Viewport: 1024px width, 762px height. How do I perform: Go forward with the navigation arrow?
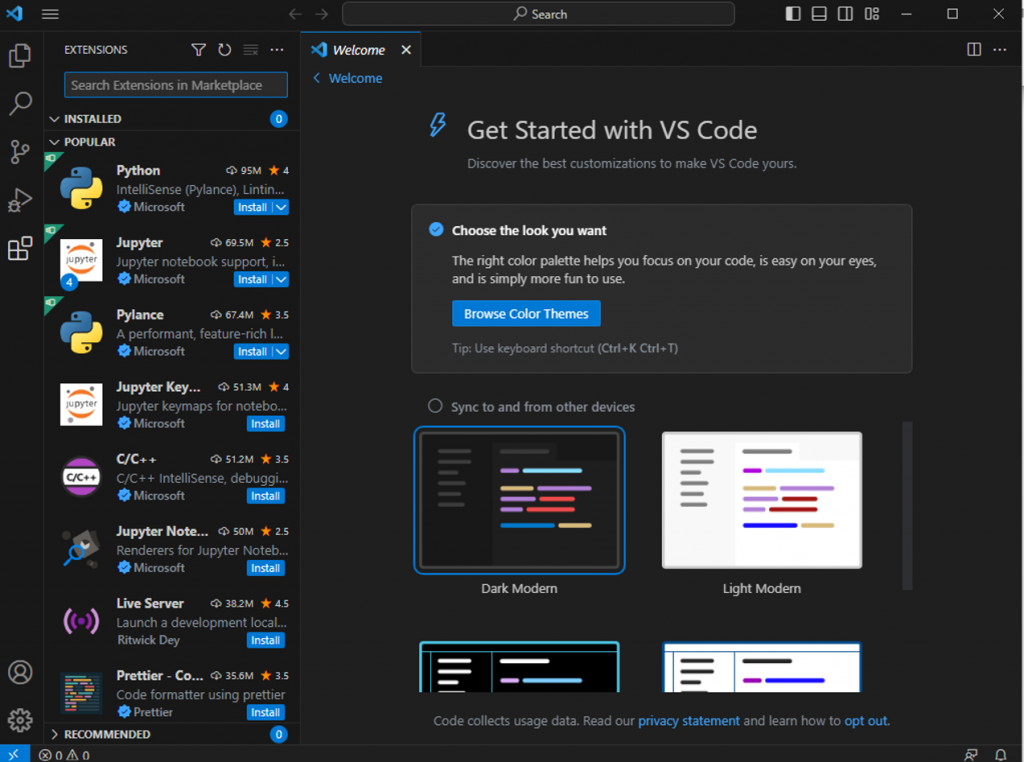click(x=321, y=14)
